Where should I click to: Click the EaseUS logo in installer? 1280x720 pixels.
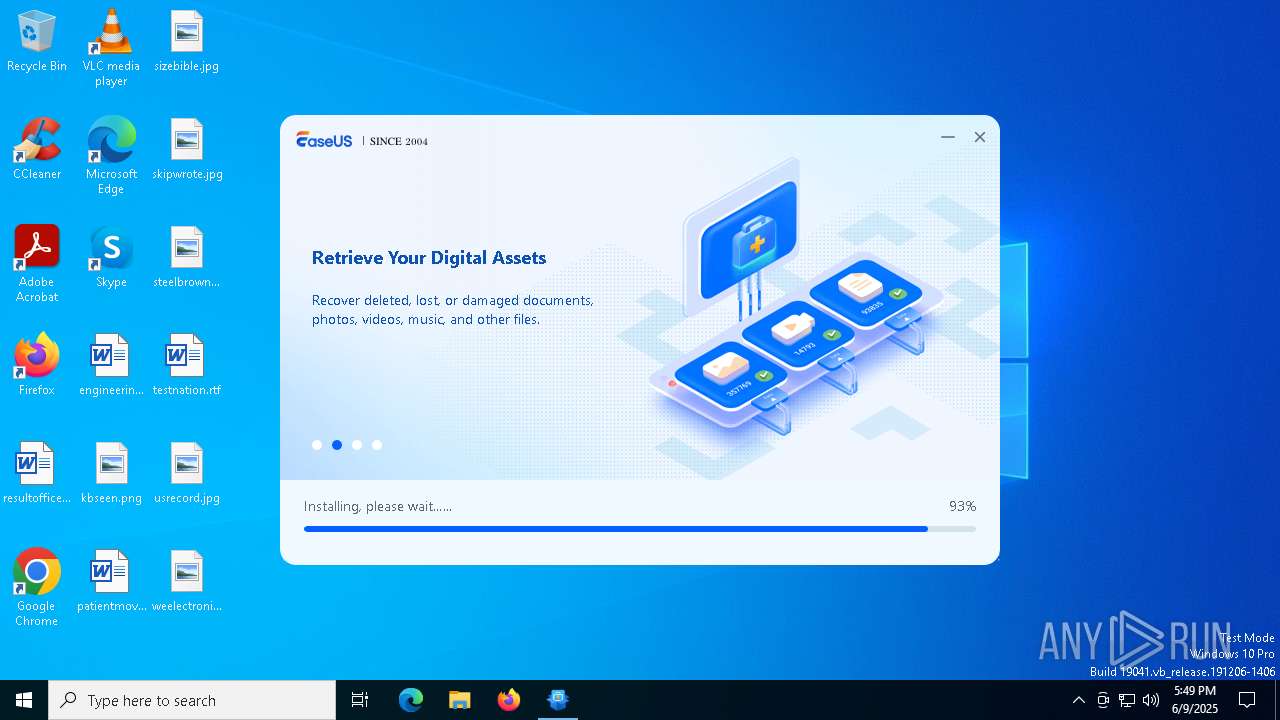pos(324,140)
